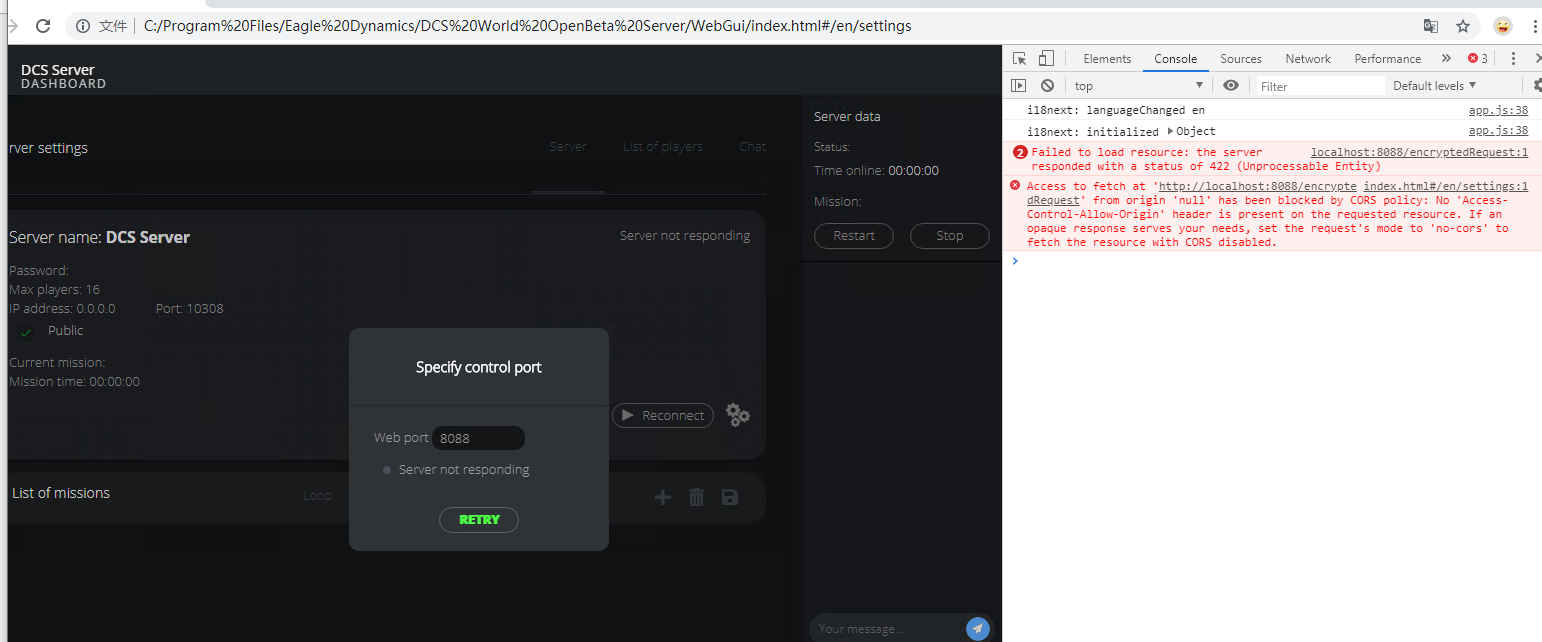Toggle the Public checkbox
The width and height of the screenshot is (1542, 642).
coord(26,332)
